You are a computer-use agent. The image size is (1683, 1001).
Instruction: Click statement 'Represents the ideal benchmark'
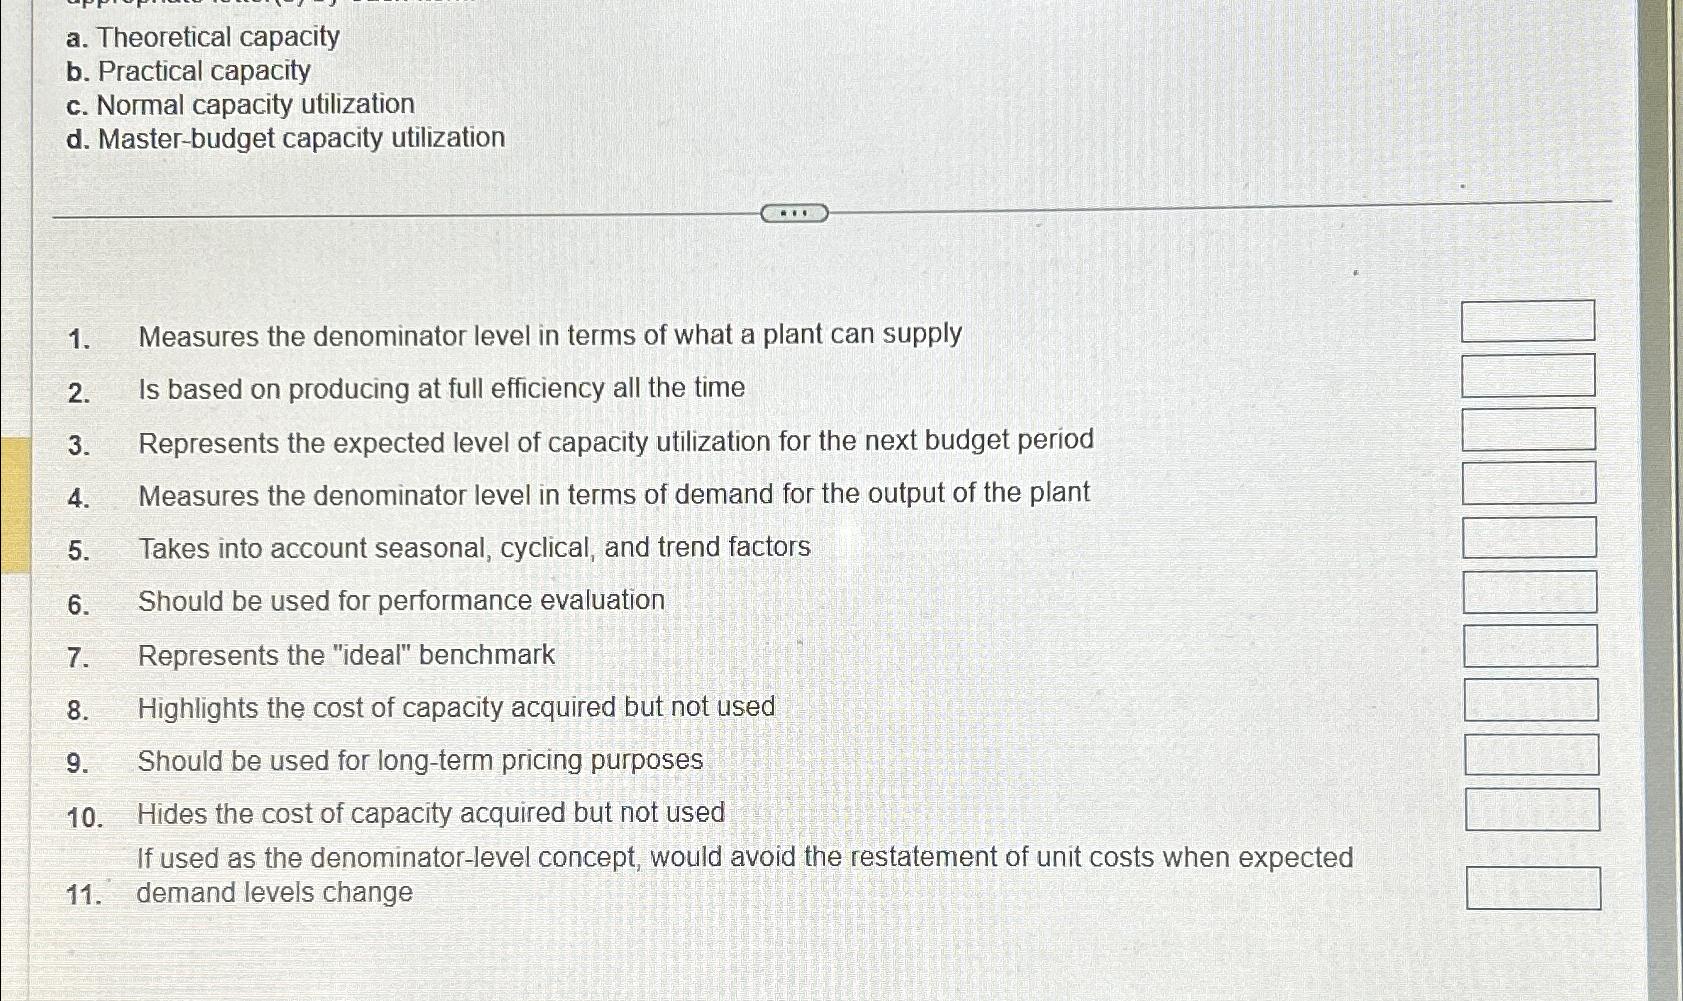[x=347, y=654]
